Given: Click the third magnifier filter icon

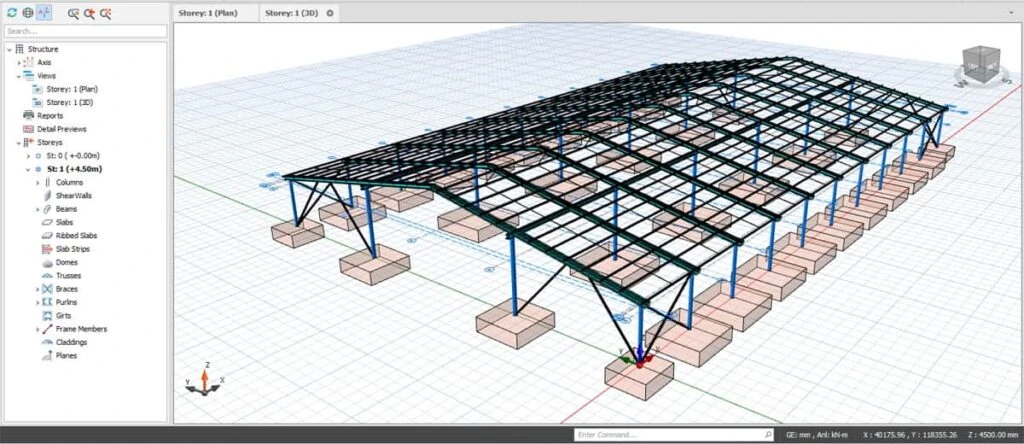Looking at the screenshot, I should 105,13.
